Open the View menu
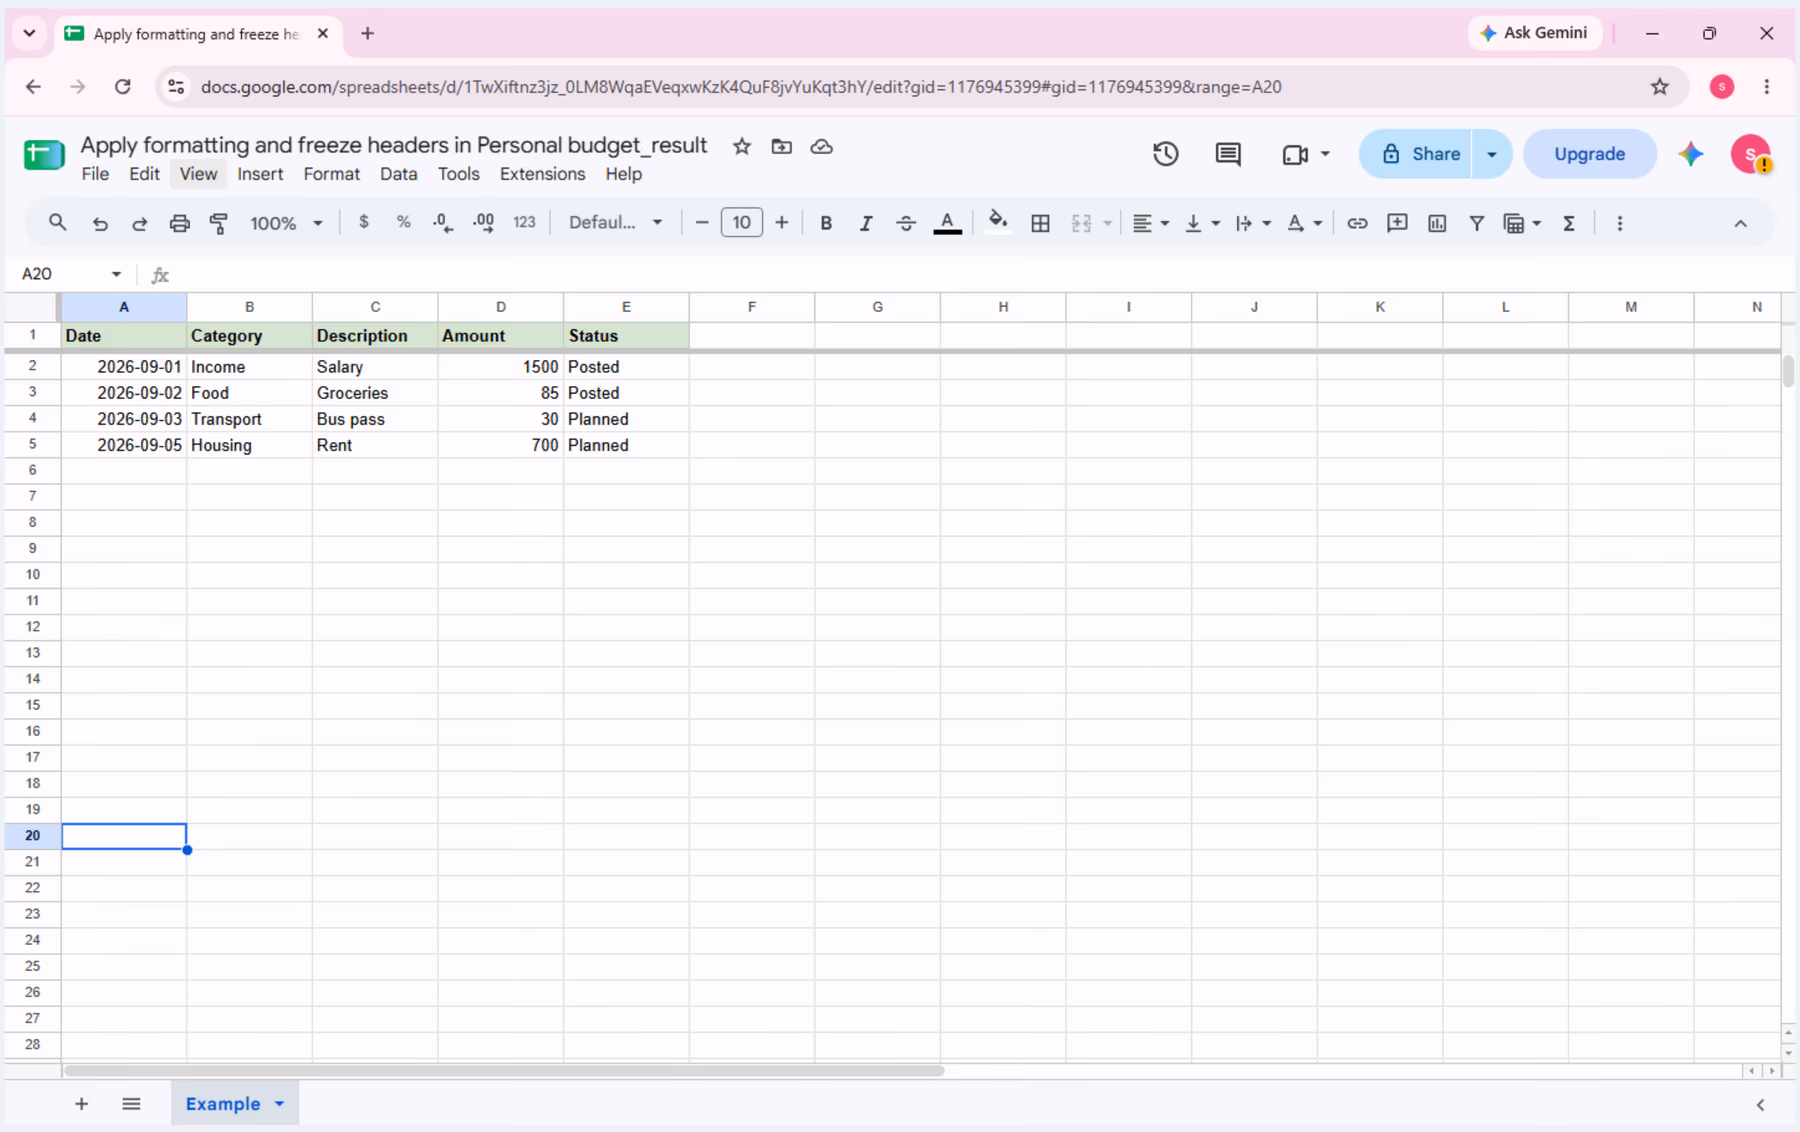The image size is (1800, 1132). pyautogui.click(x=198, y=174)
